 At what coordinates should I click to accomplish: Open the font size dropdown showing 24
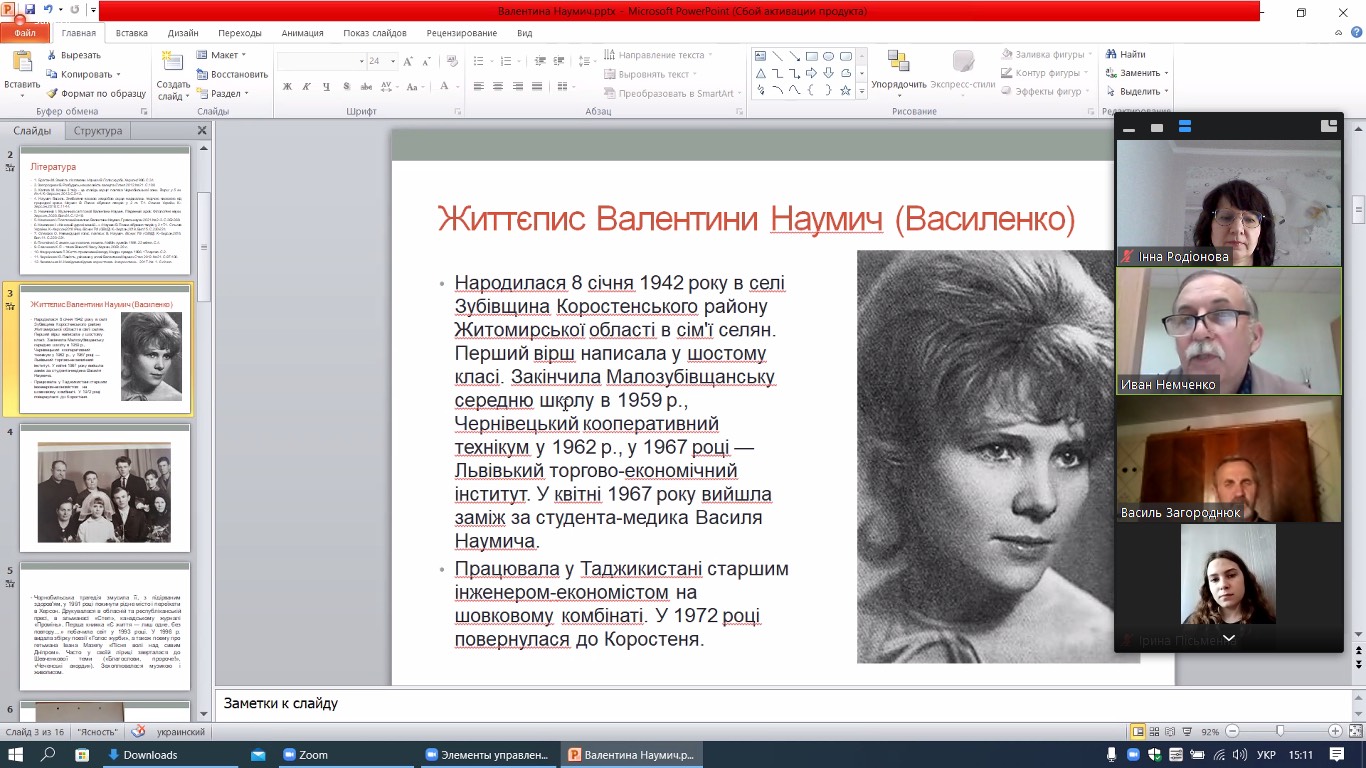(393, 61)
